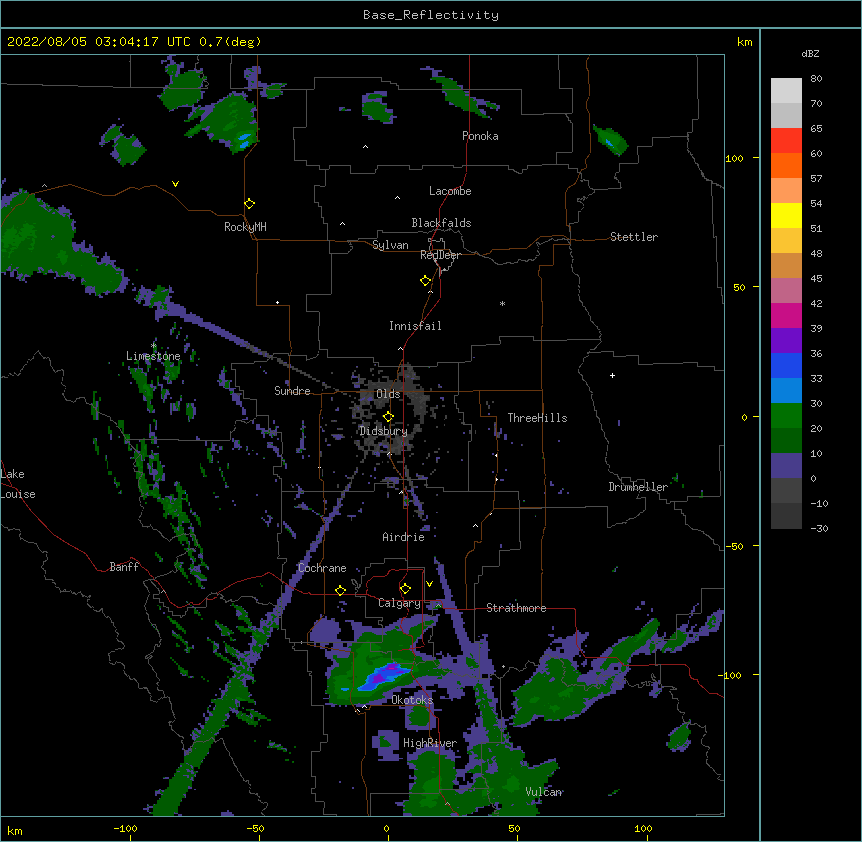This screenshot has height=842, width=862.
Task: Click the Banff label on map
Action: [x=124, y=567]
